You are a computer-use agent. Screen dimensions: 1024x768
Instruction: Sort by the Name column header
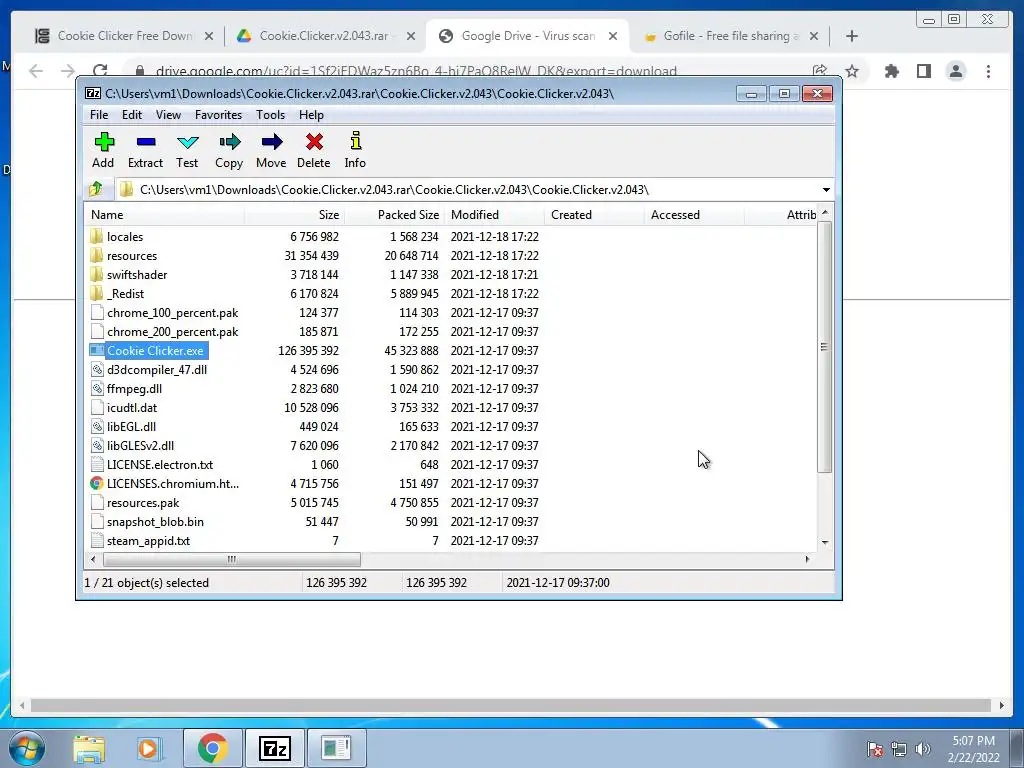tap(165, 215)
